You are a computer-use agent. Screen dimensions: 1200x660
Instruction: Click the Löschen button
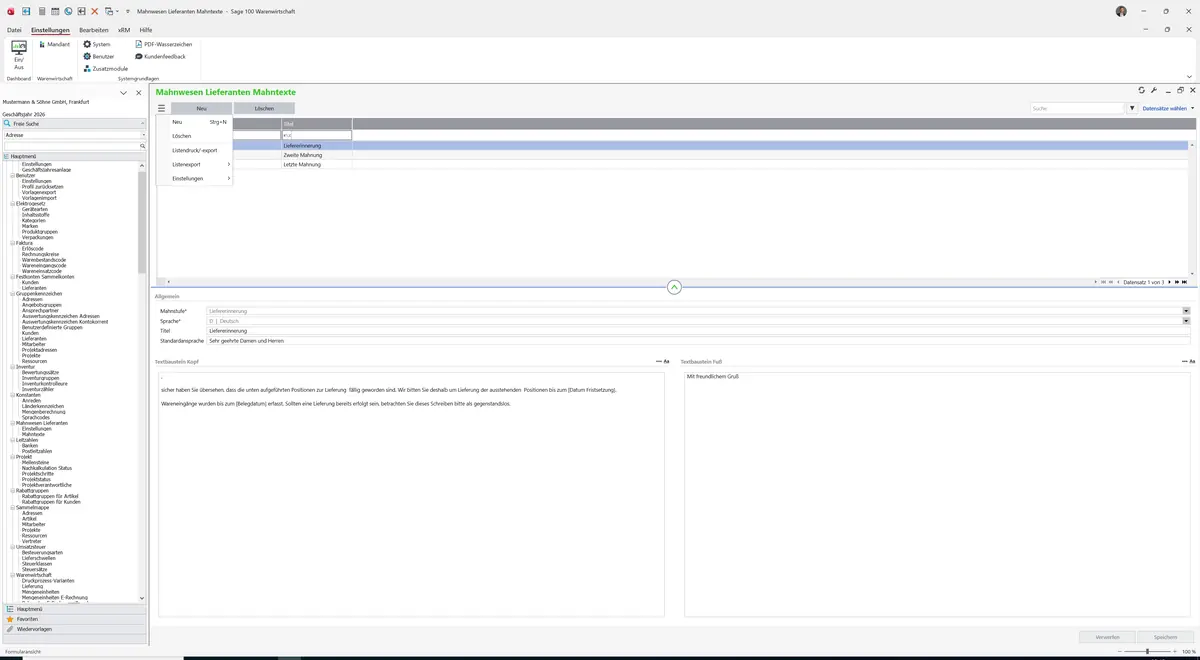tap(264, 108)
